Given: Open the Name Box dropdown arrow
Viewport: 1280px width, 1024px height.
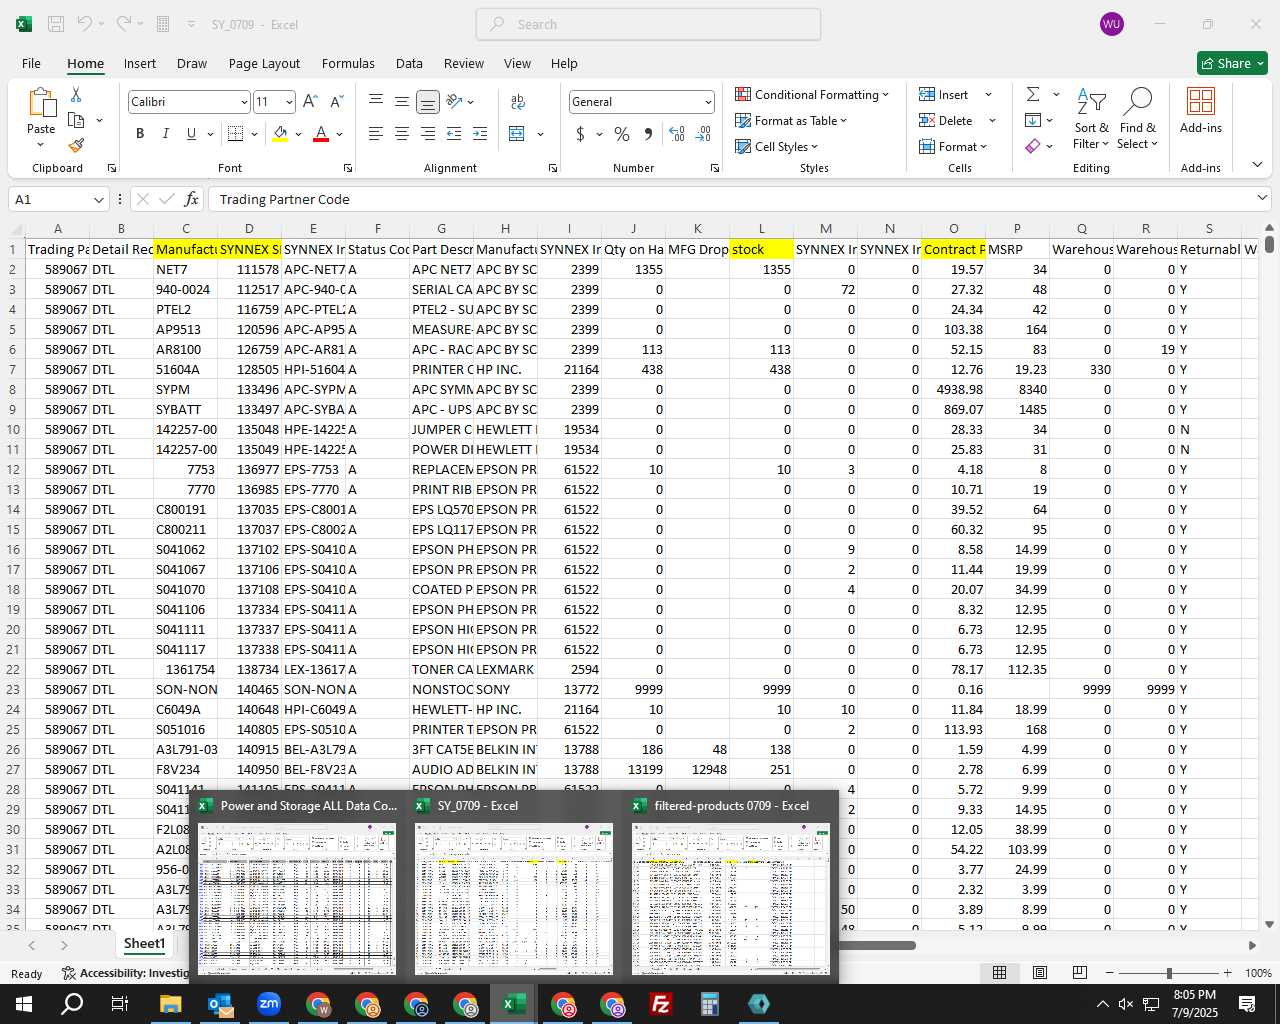Looking at the screenshot, I should (x=98, y=199).
